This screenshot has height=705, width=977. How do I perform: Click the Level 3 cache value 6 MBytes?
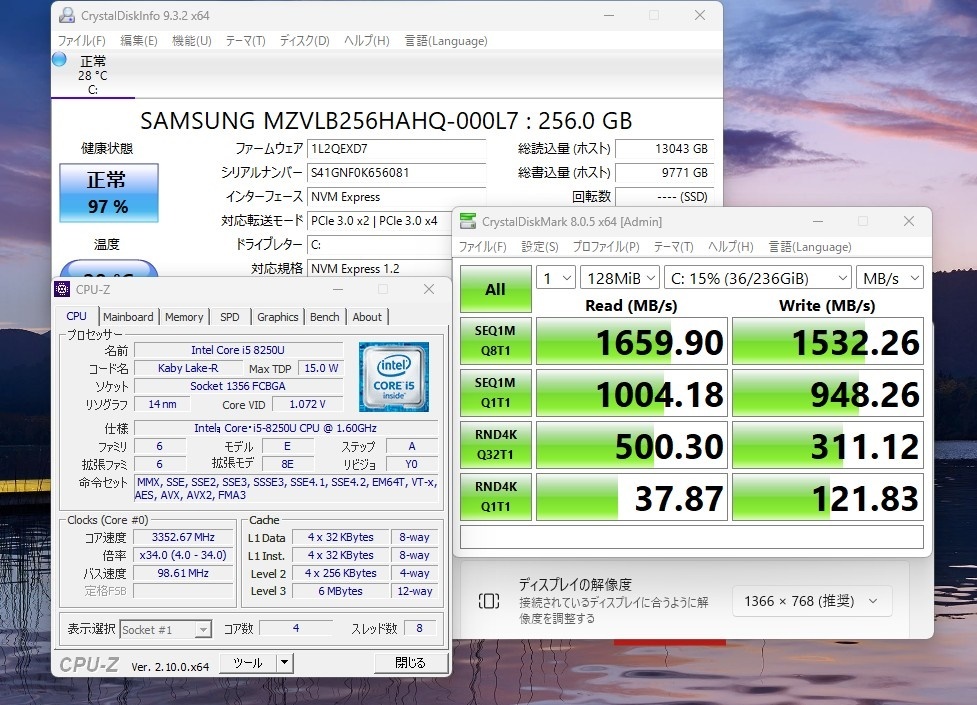[340, 591]
